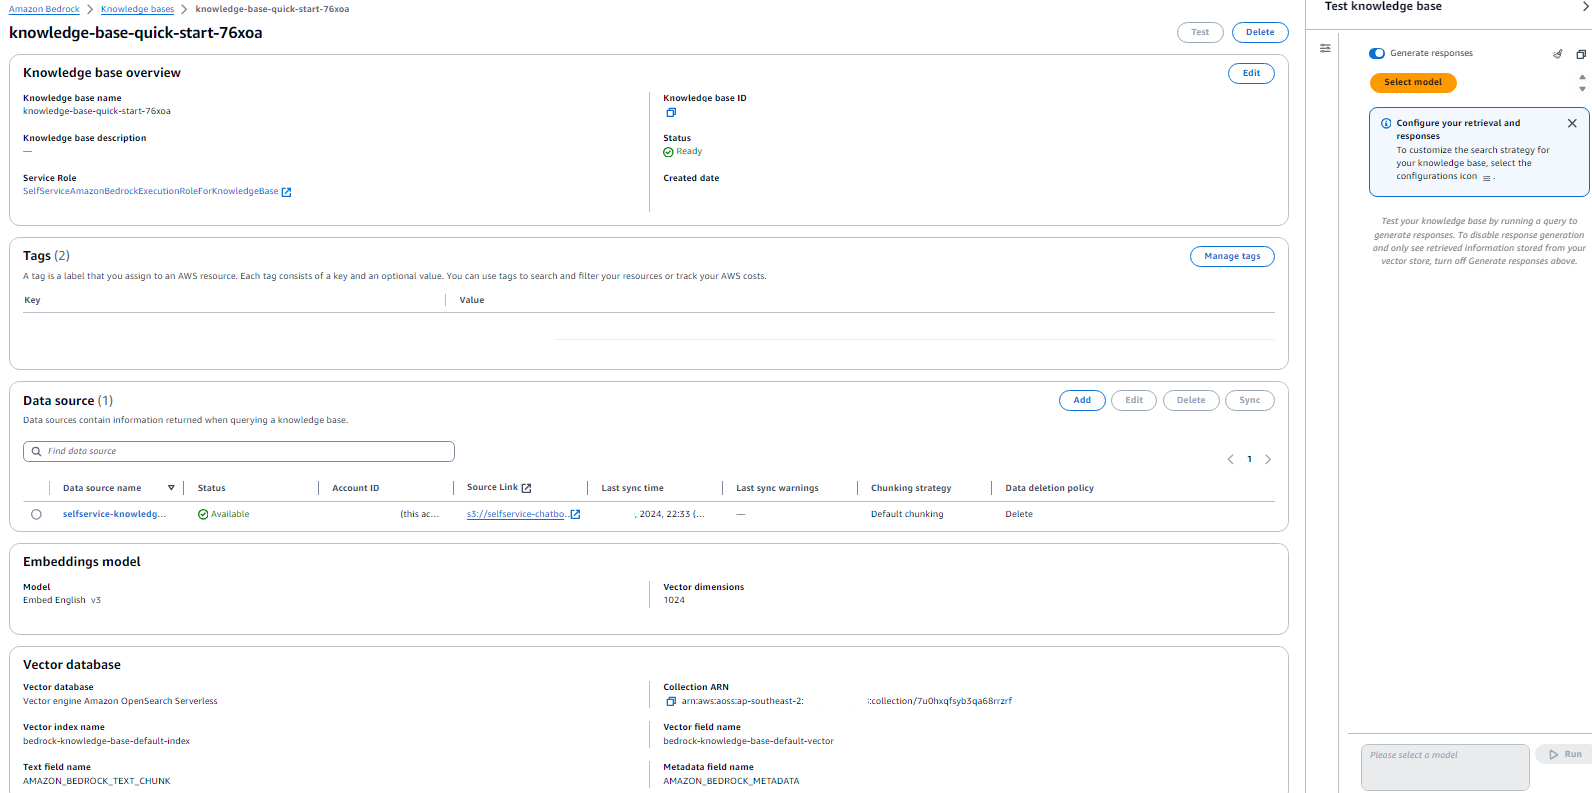
Task: Click the Account ID column header
Action: [x=356, y=488]
